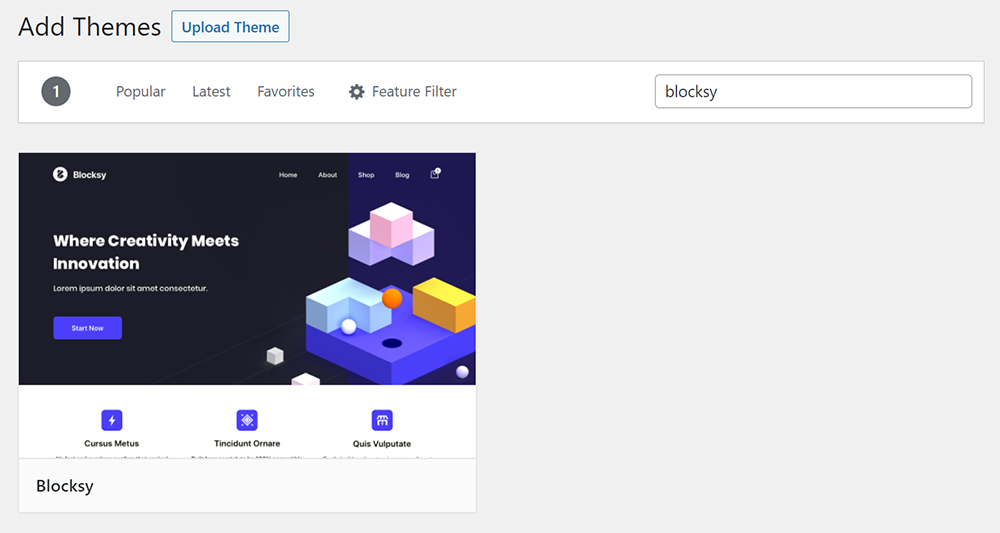Open the Feature Filter link
Image resolution: width=1000 pixels, height=533 pixels.
402,92
